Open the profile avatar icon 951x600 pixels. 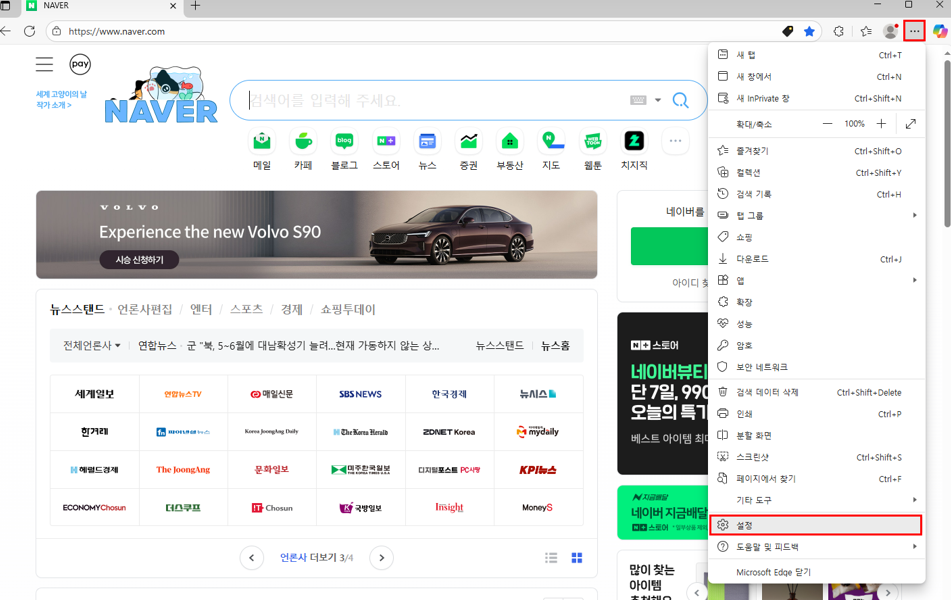(x=890, y=31)
